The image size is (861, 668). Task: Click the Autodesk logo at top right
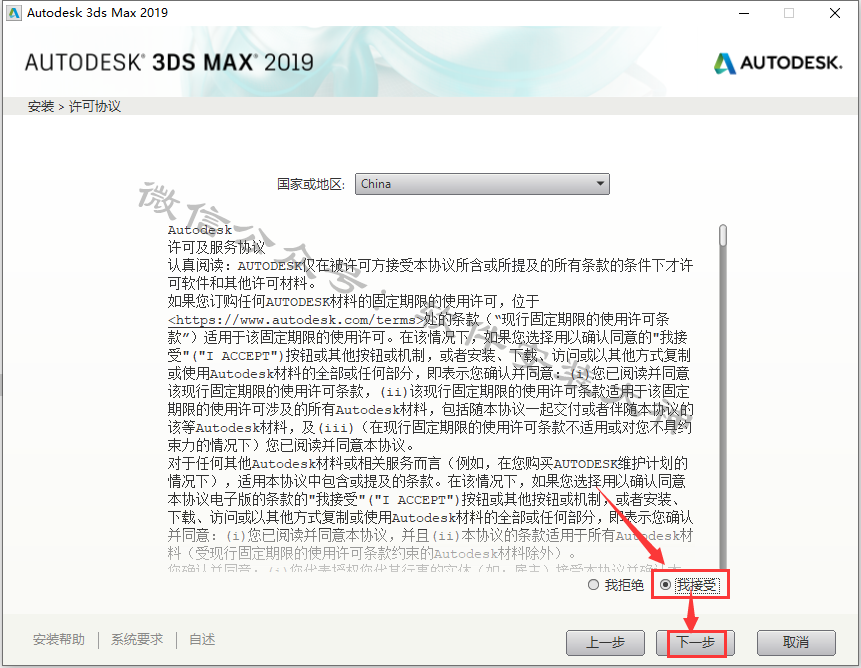[778, 63]
